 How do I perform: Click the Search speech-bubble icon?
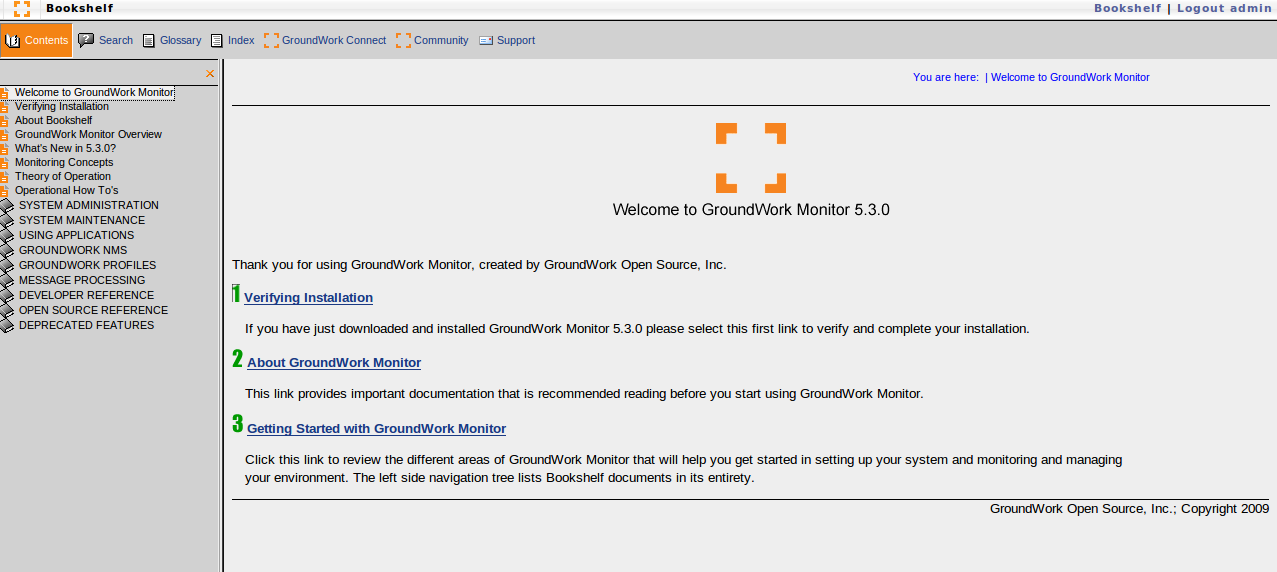pyautogui.click(x=87, y=41)
